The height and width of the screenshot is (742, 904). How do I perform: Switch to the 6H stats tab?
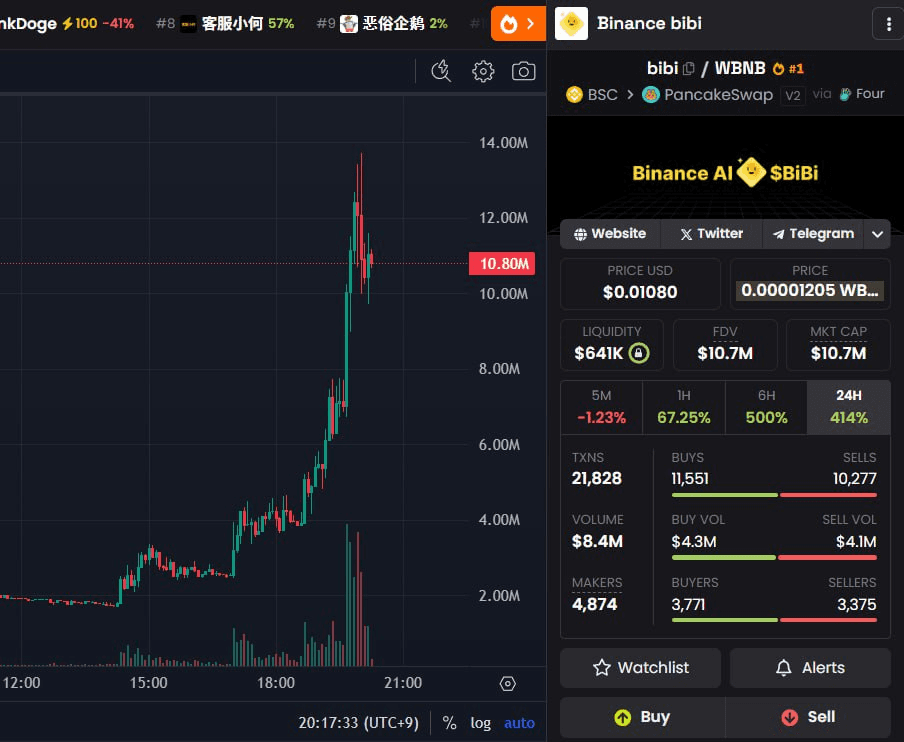[x=766, y=406]
